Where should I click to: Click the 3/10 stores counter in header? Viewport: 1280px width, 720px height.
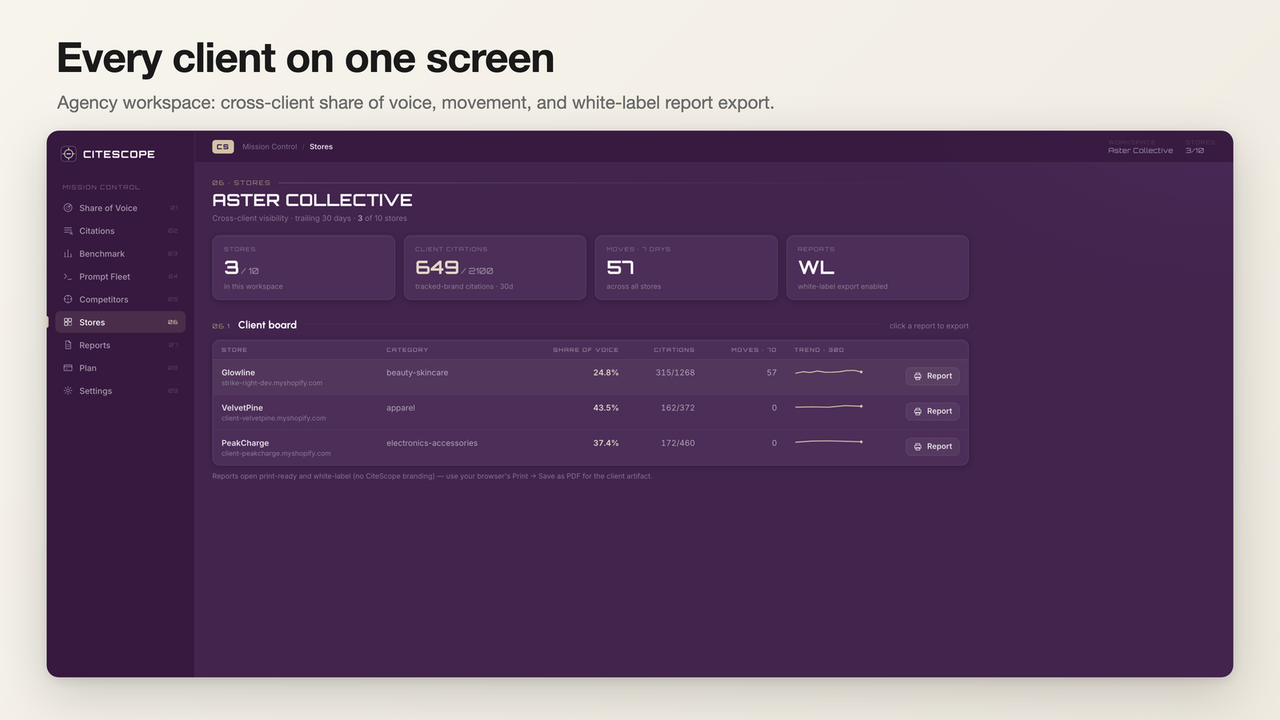[1194, 150]
